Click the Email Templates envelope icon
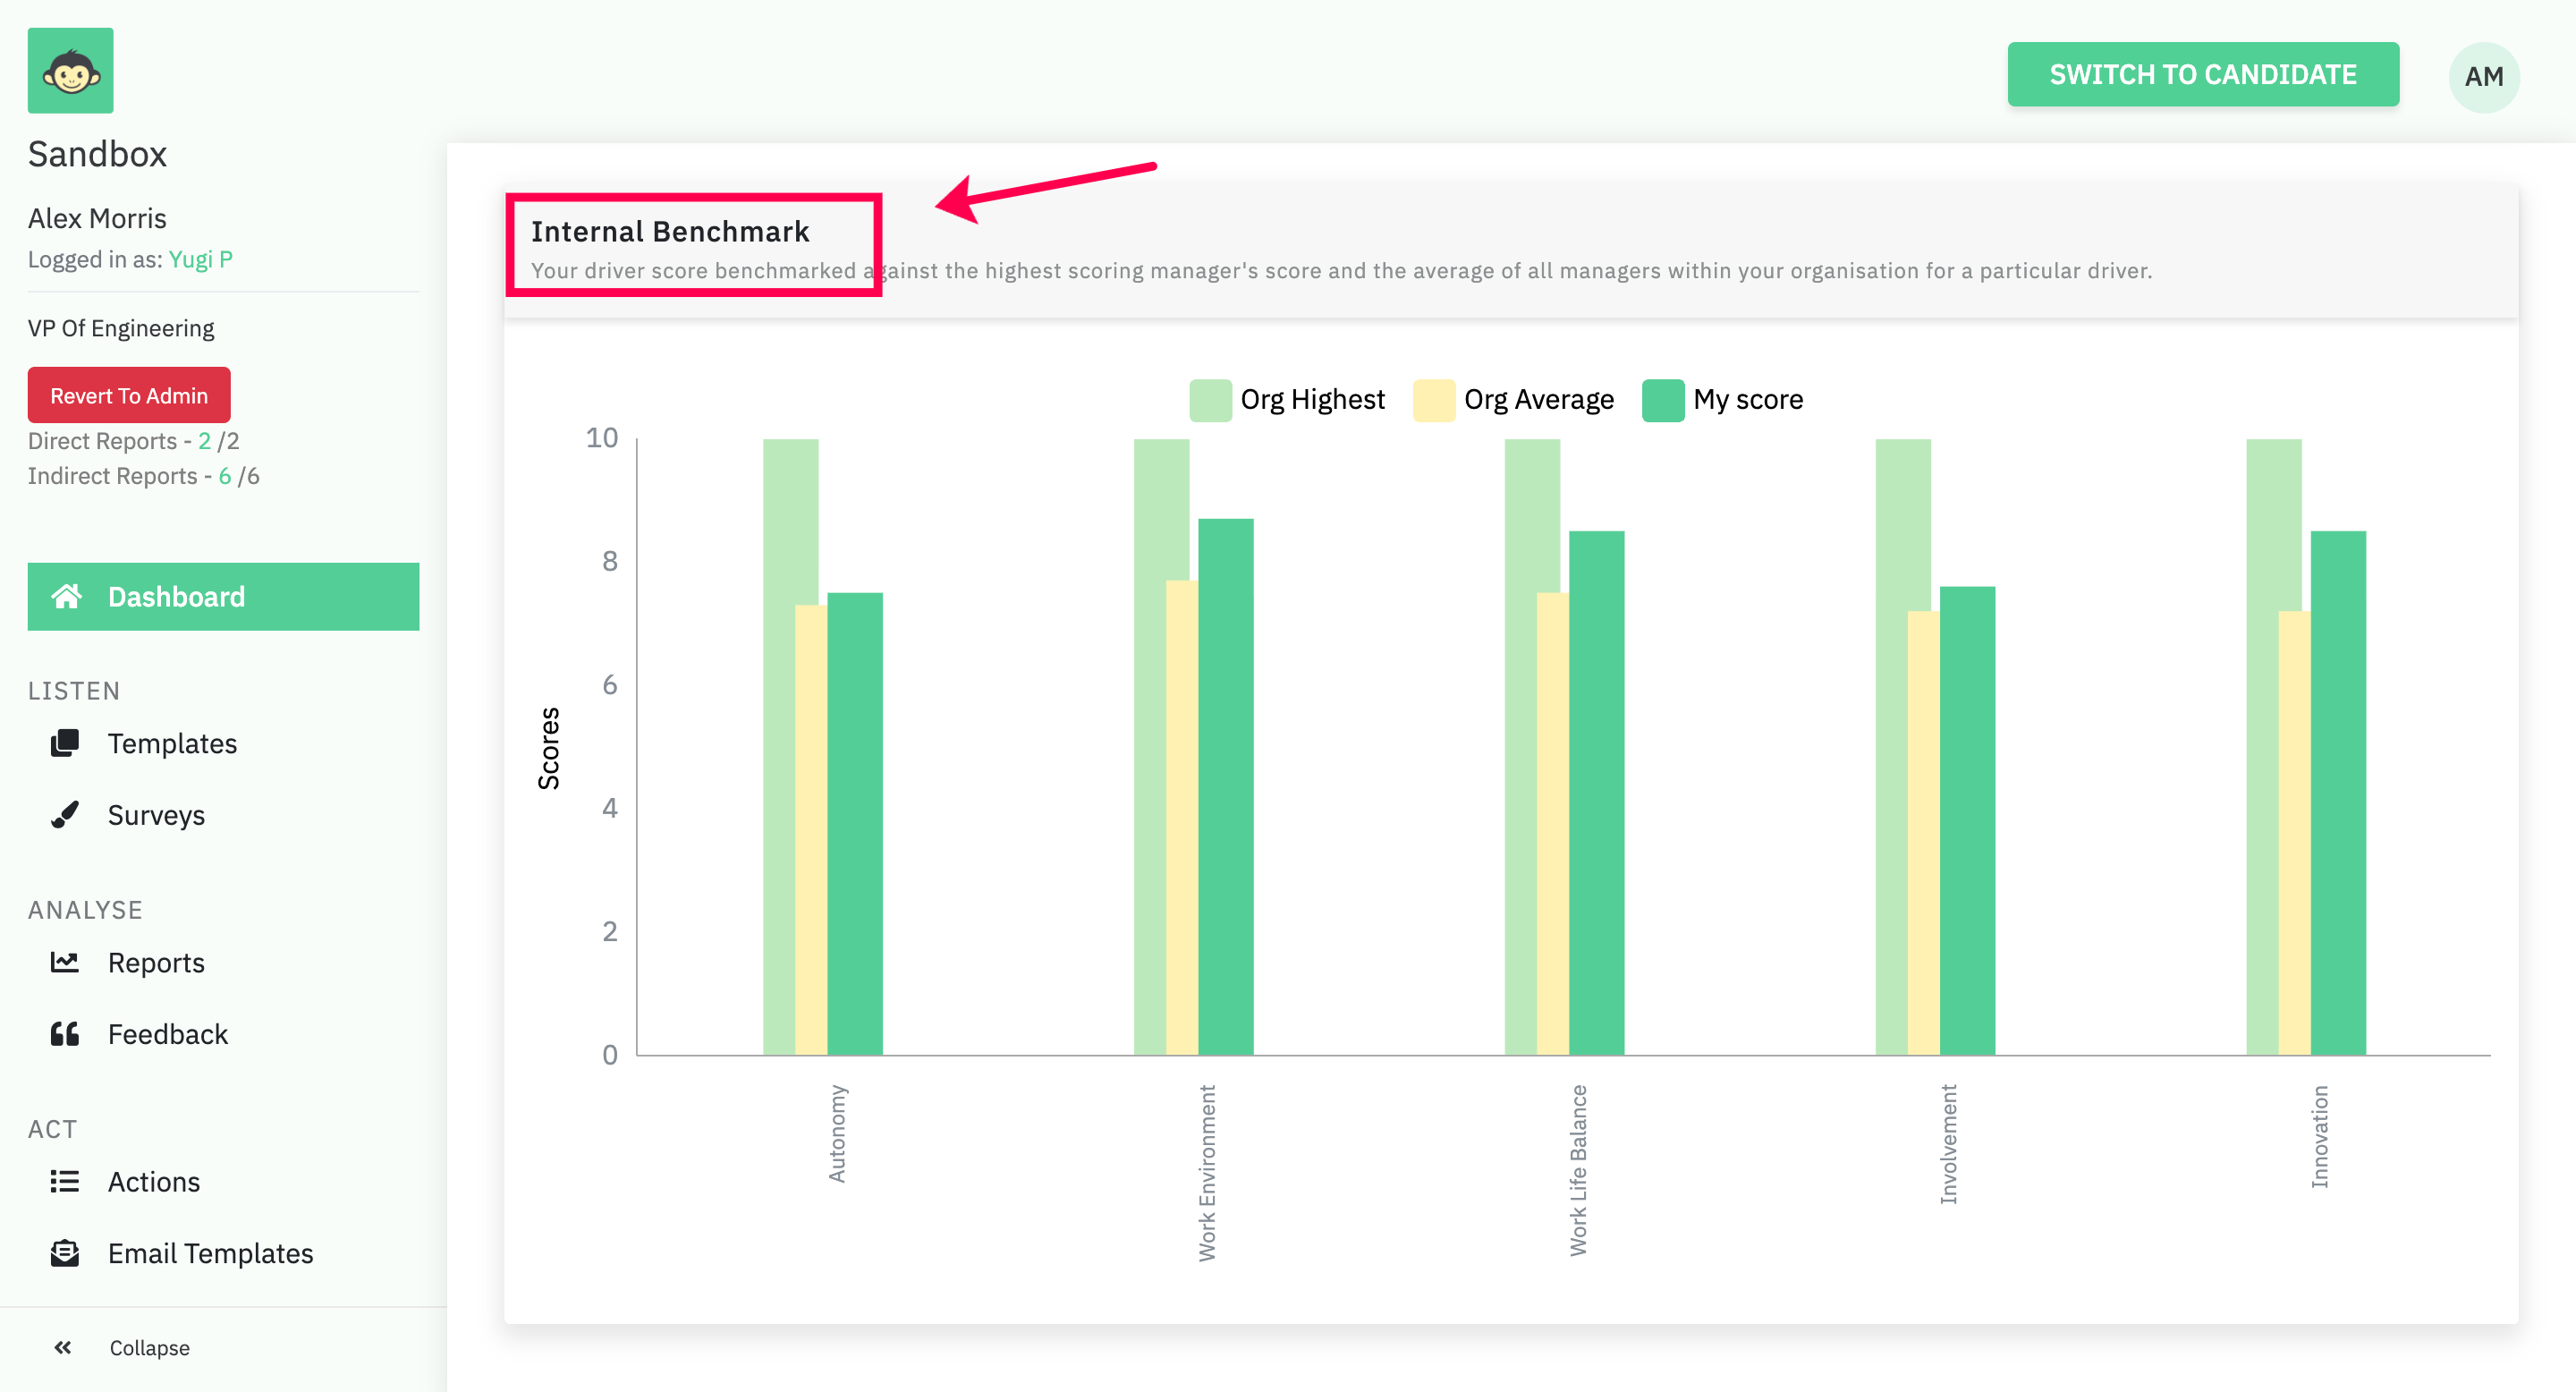 (65, 1253)
